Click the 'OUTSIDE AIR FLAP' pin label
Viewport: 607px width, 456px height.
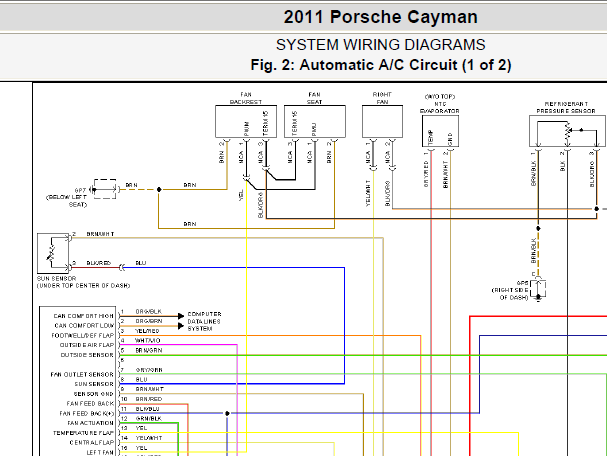(87, 345)
